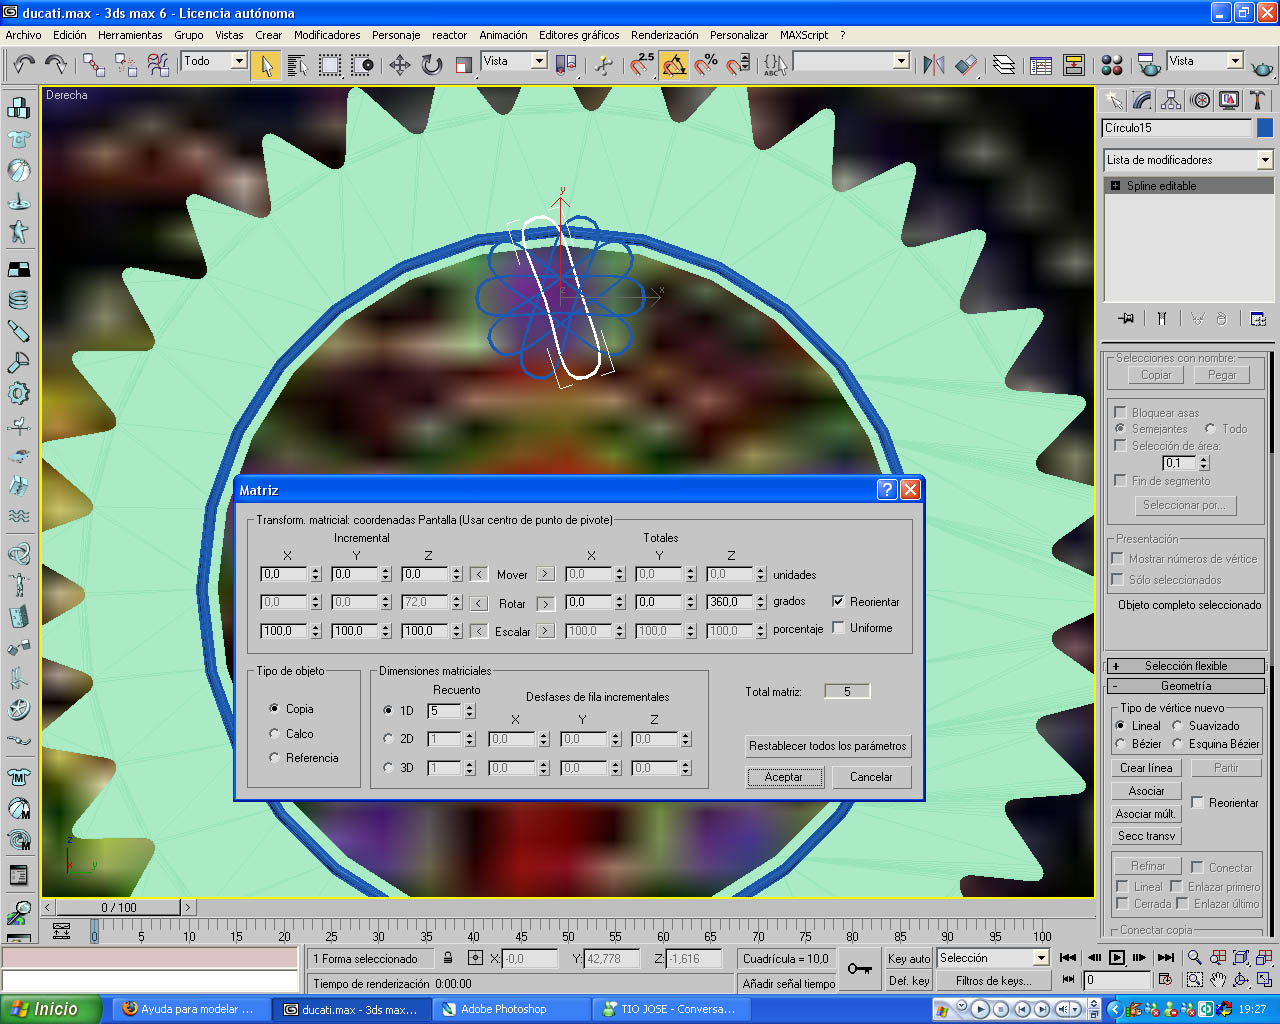The image size is (1280, 1024).
Task: Click the Crear línea button
Action: pos(1146,768)
